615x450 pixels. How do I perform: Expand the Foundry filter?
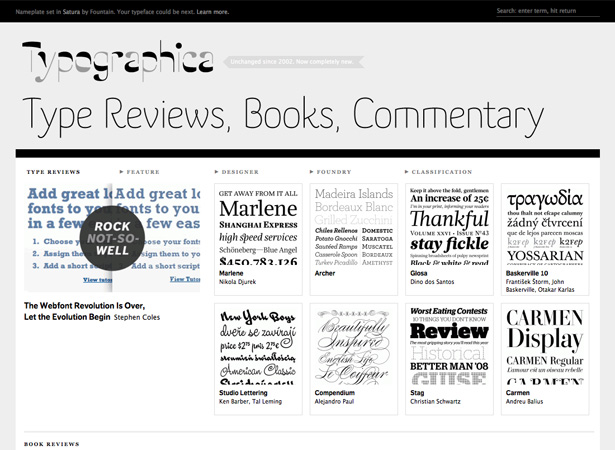pos(330,172)
